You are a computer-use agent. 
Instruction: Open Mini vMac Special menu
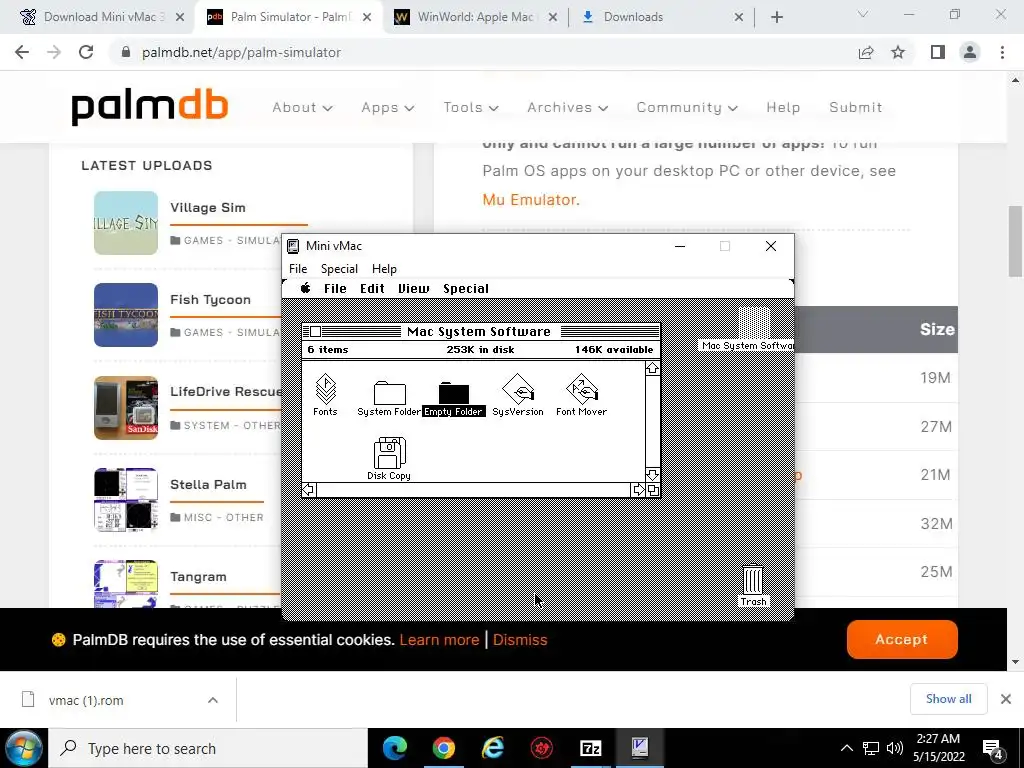[339, 268]
